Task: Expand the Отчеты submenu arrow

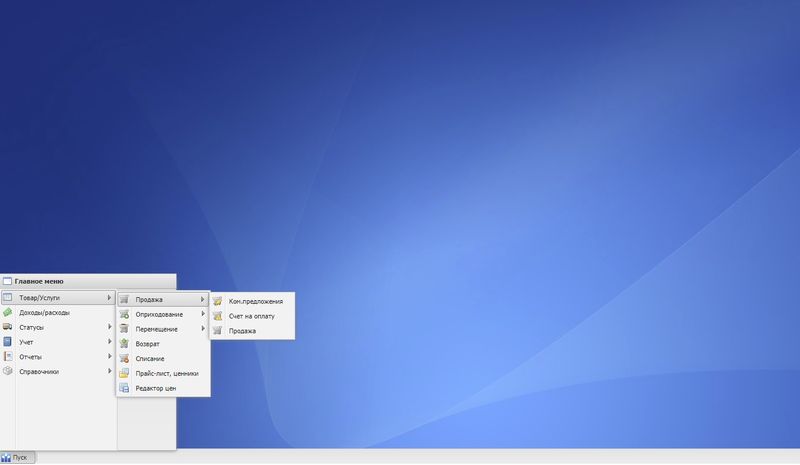Action: pyautogui.click(x=109, y=356)
